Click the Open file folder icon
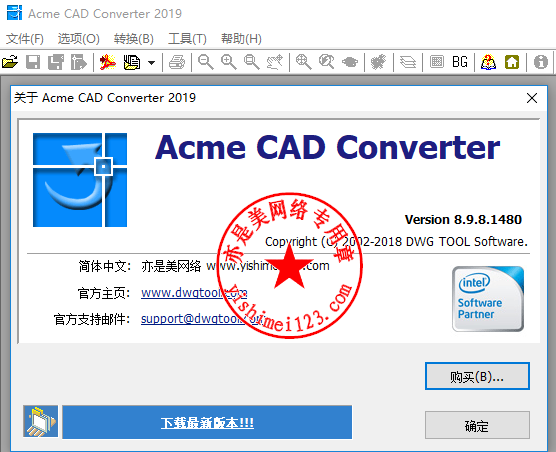 click(x=10, y=62)
